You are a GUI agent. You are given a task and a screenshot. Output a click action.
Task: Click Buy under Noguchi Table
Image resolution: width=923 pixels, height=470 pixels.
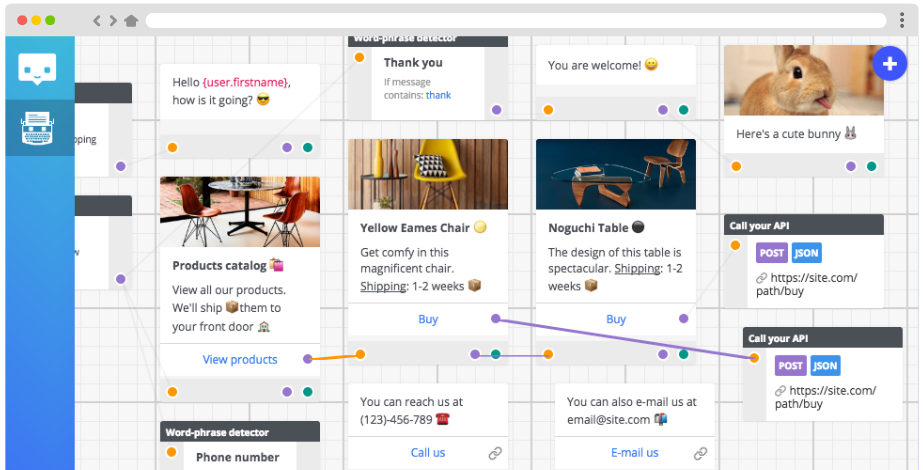tap(616, 319)
